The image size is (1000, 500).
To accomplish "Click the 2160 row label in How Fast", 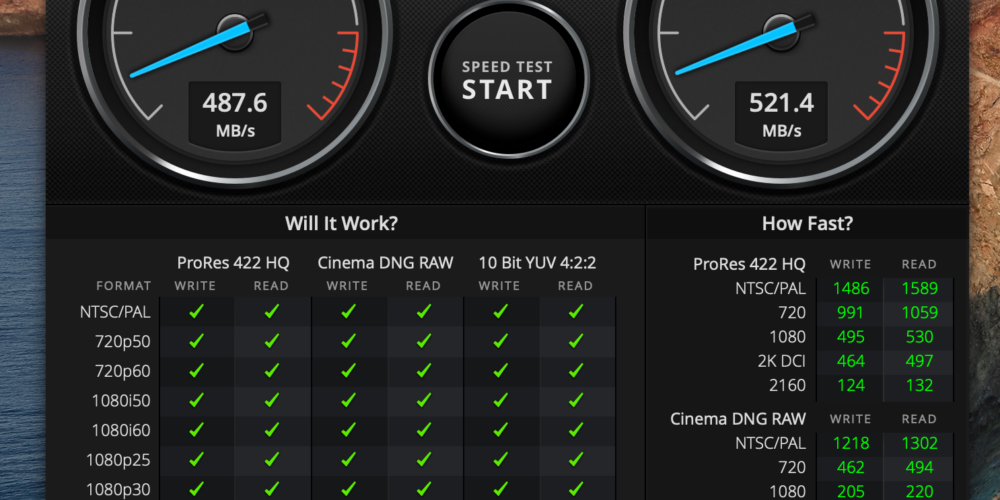I will point(789,385).
